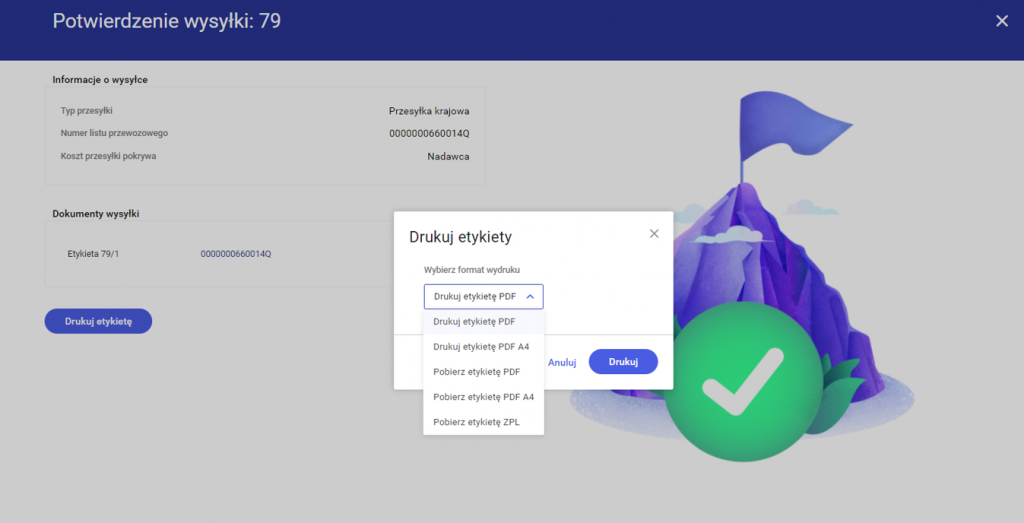The height and width of the screenshot is (523, 1024).
Task: Click the Dokumenty wysyłki heading
Action: (95, 214)
